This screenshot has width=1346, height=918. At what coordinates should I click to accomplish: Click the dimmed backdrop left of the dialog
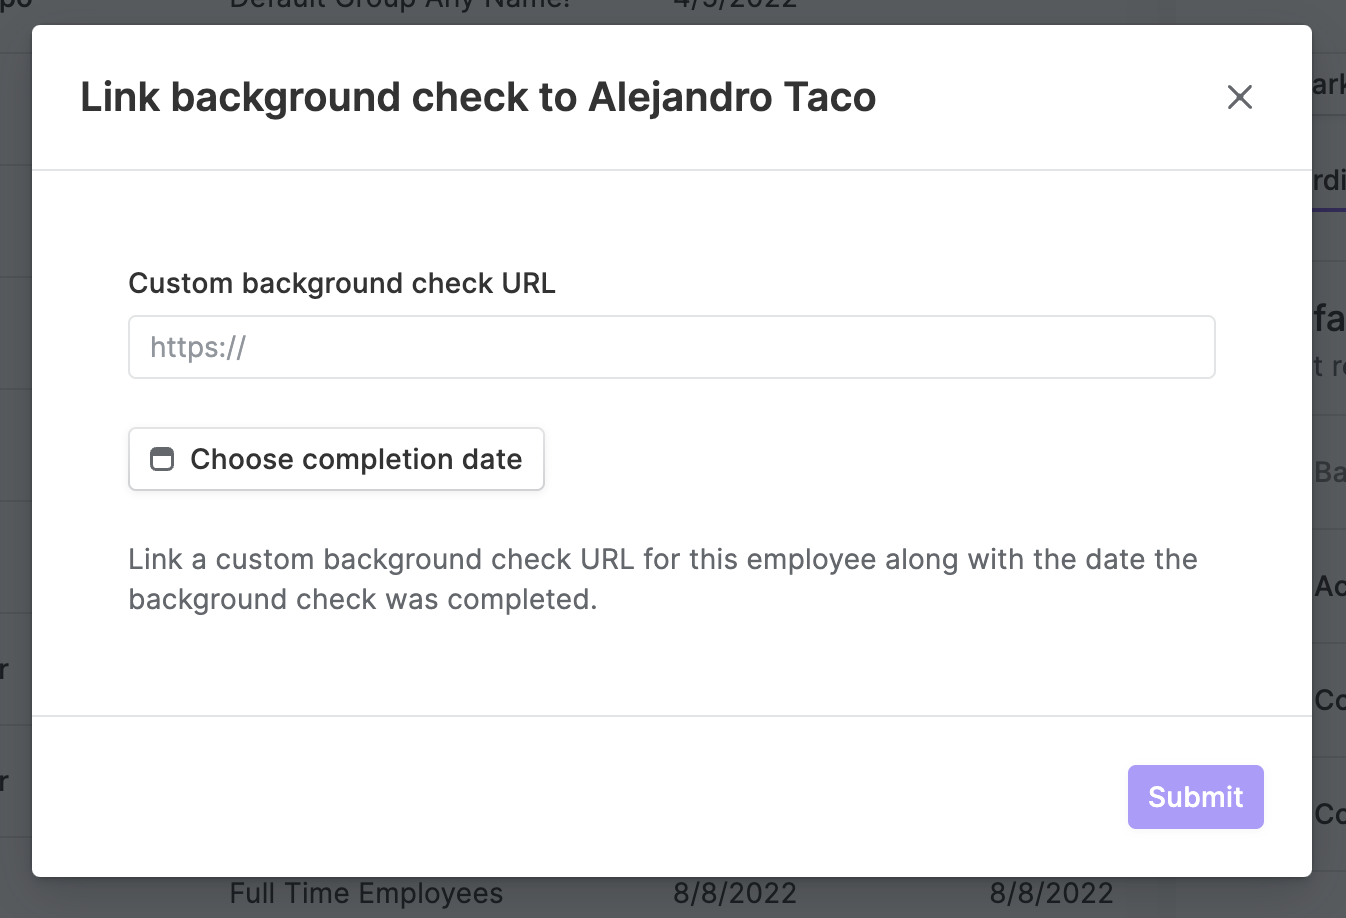click(15, 450)
